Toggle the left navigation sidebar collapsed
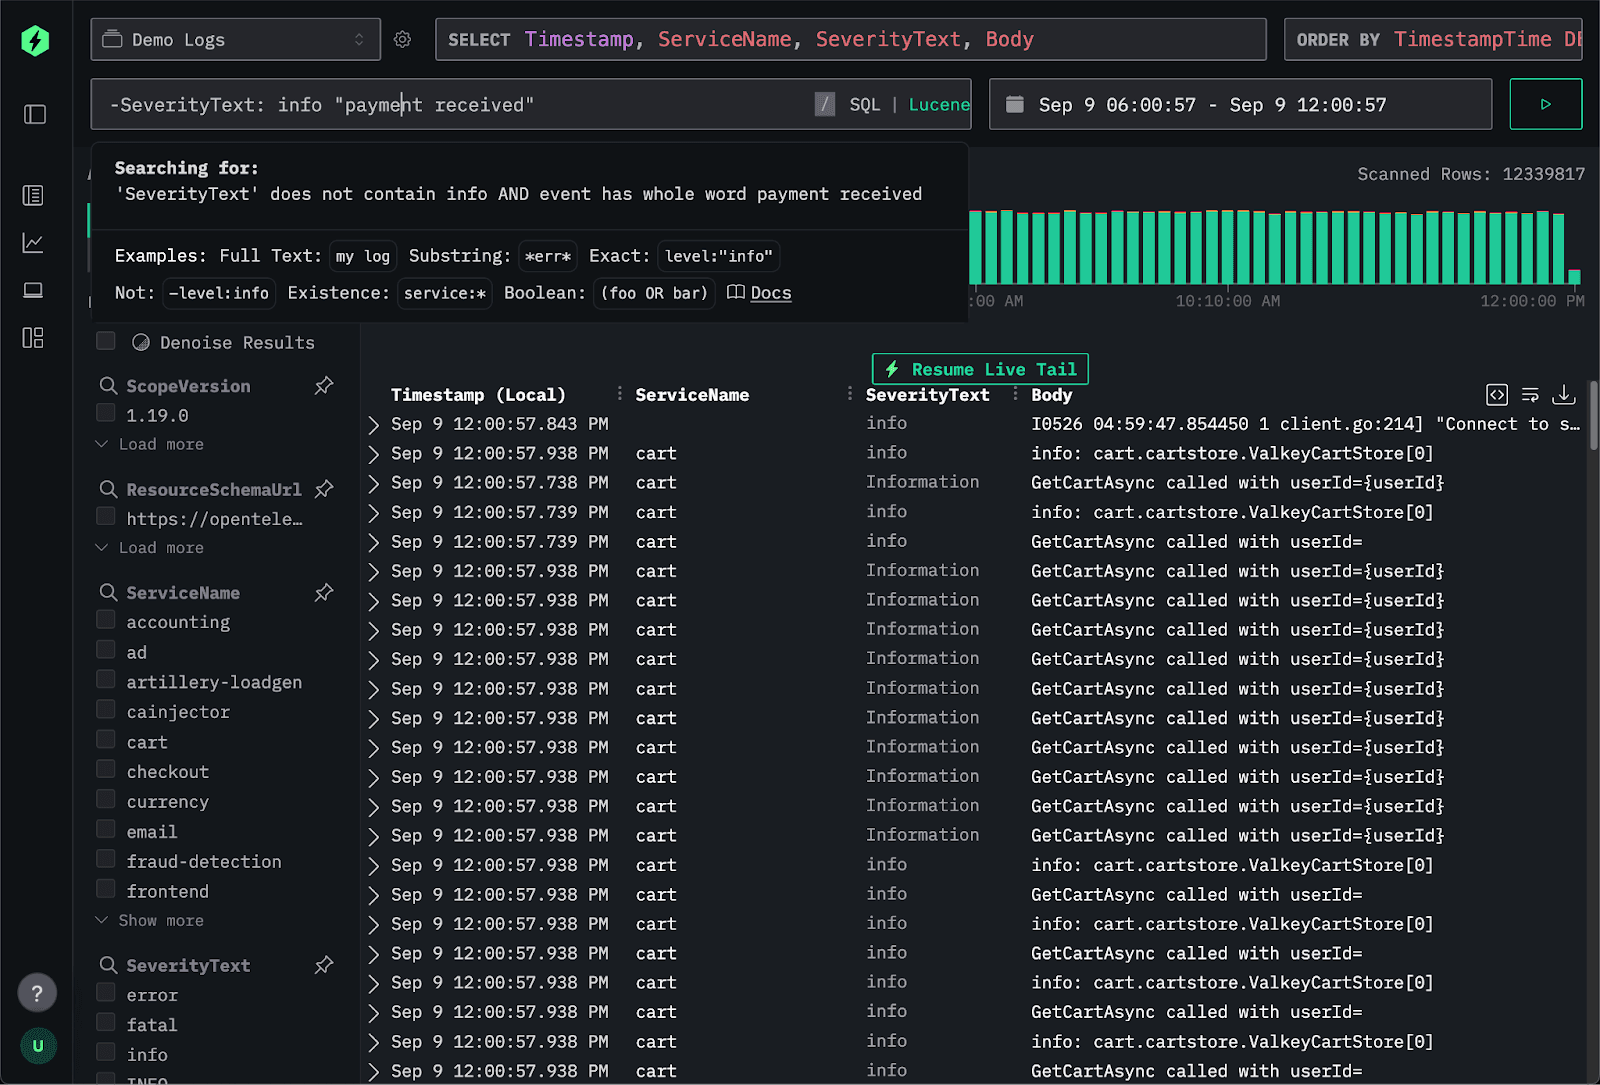The width and height of the screenshot is (1600, 1085). coord(33,115)
